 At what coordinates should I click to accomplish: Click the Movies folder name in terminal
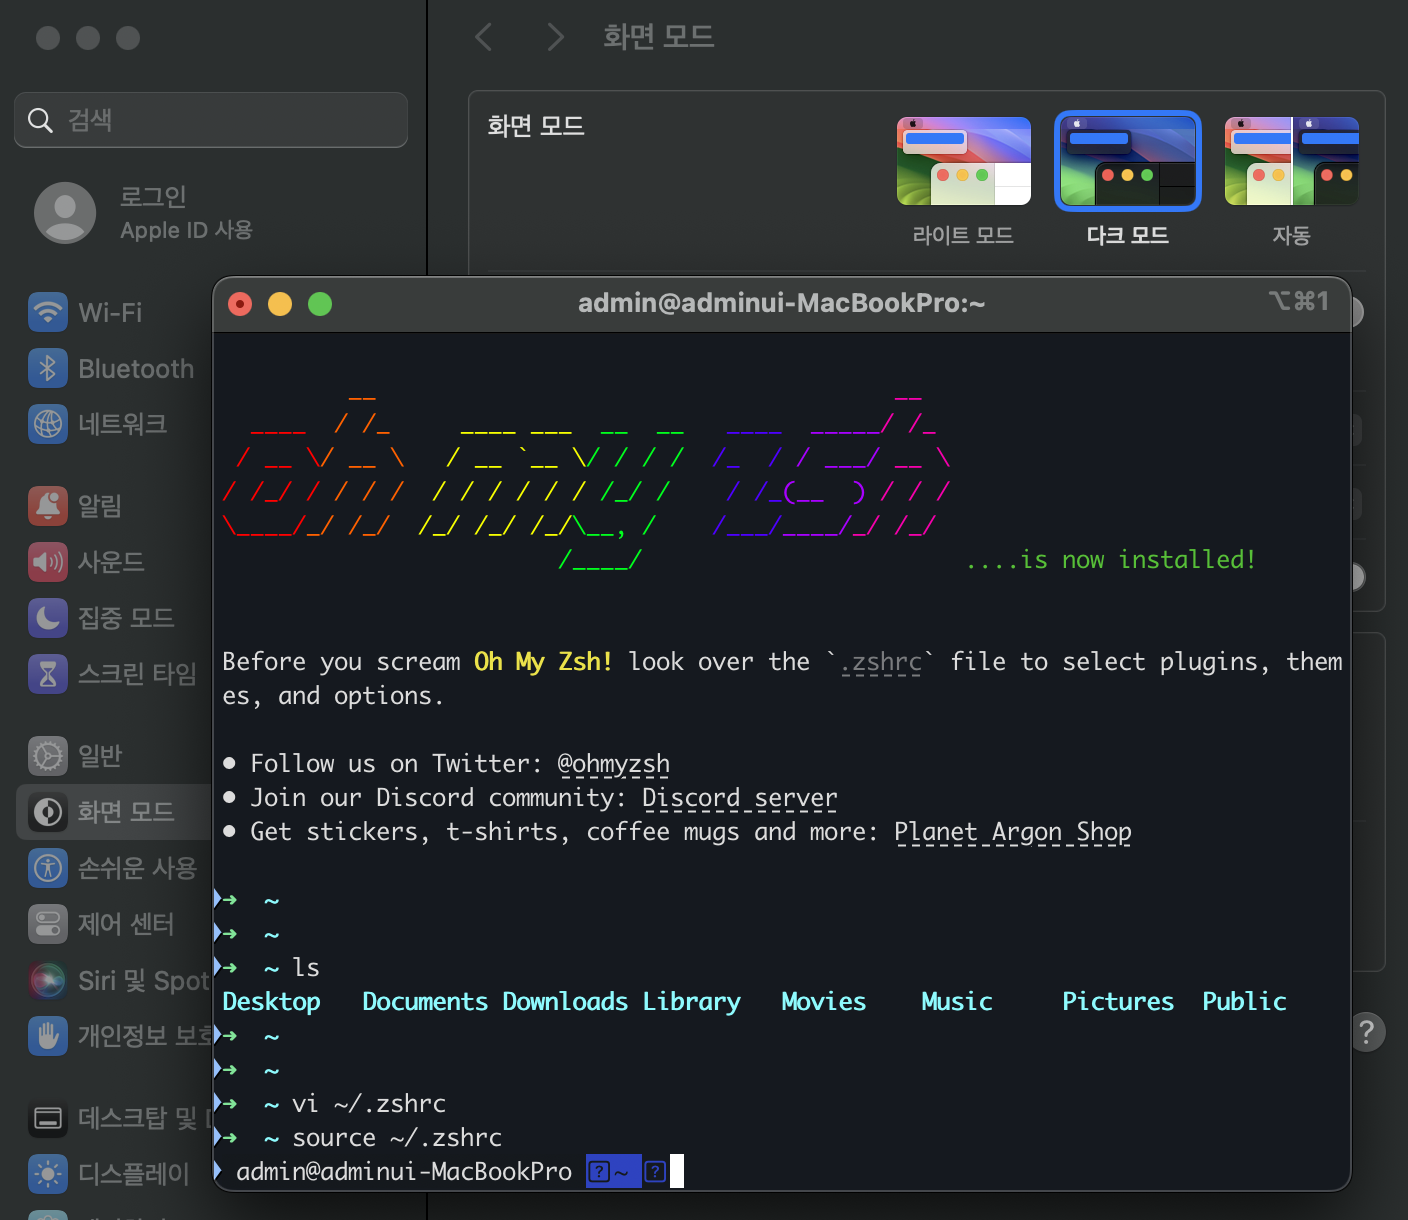pos(824,1002)
